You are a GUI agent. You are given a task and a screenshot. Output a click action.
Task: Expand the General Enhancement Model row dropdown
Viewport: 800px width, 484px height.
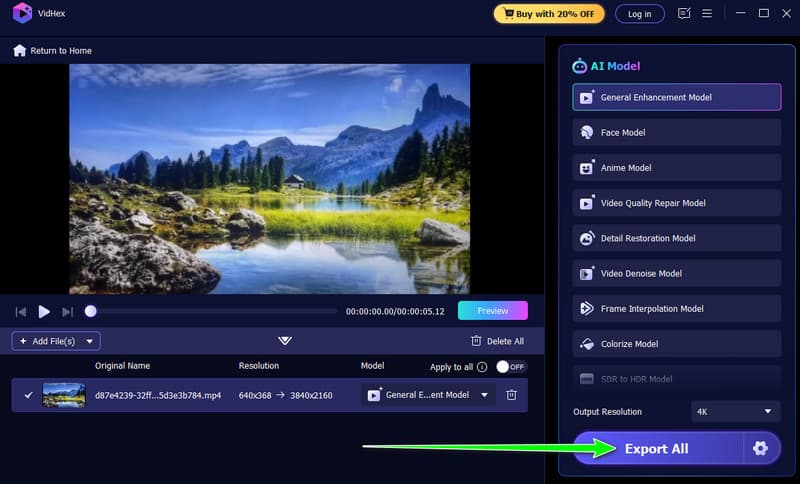[485, 395]
